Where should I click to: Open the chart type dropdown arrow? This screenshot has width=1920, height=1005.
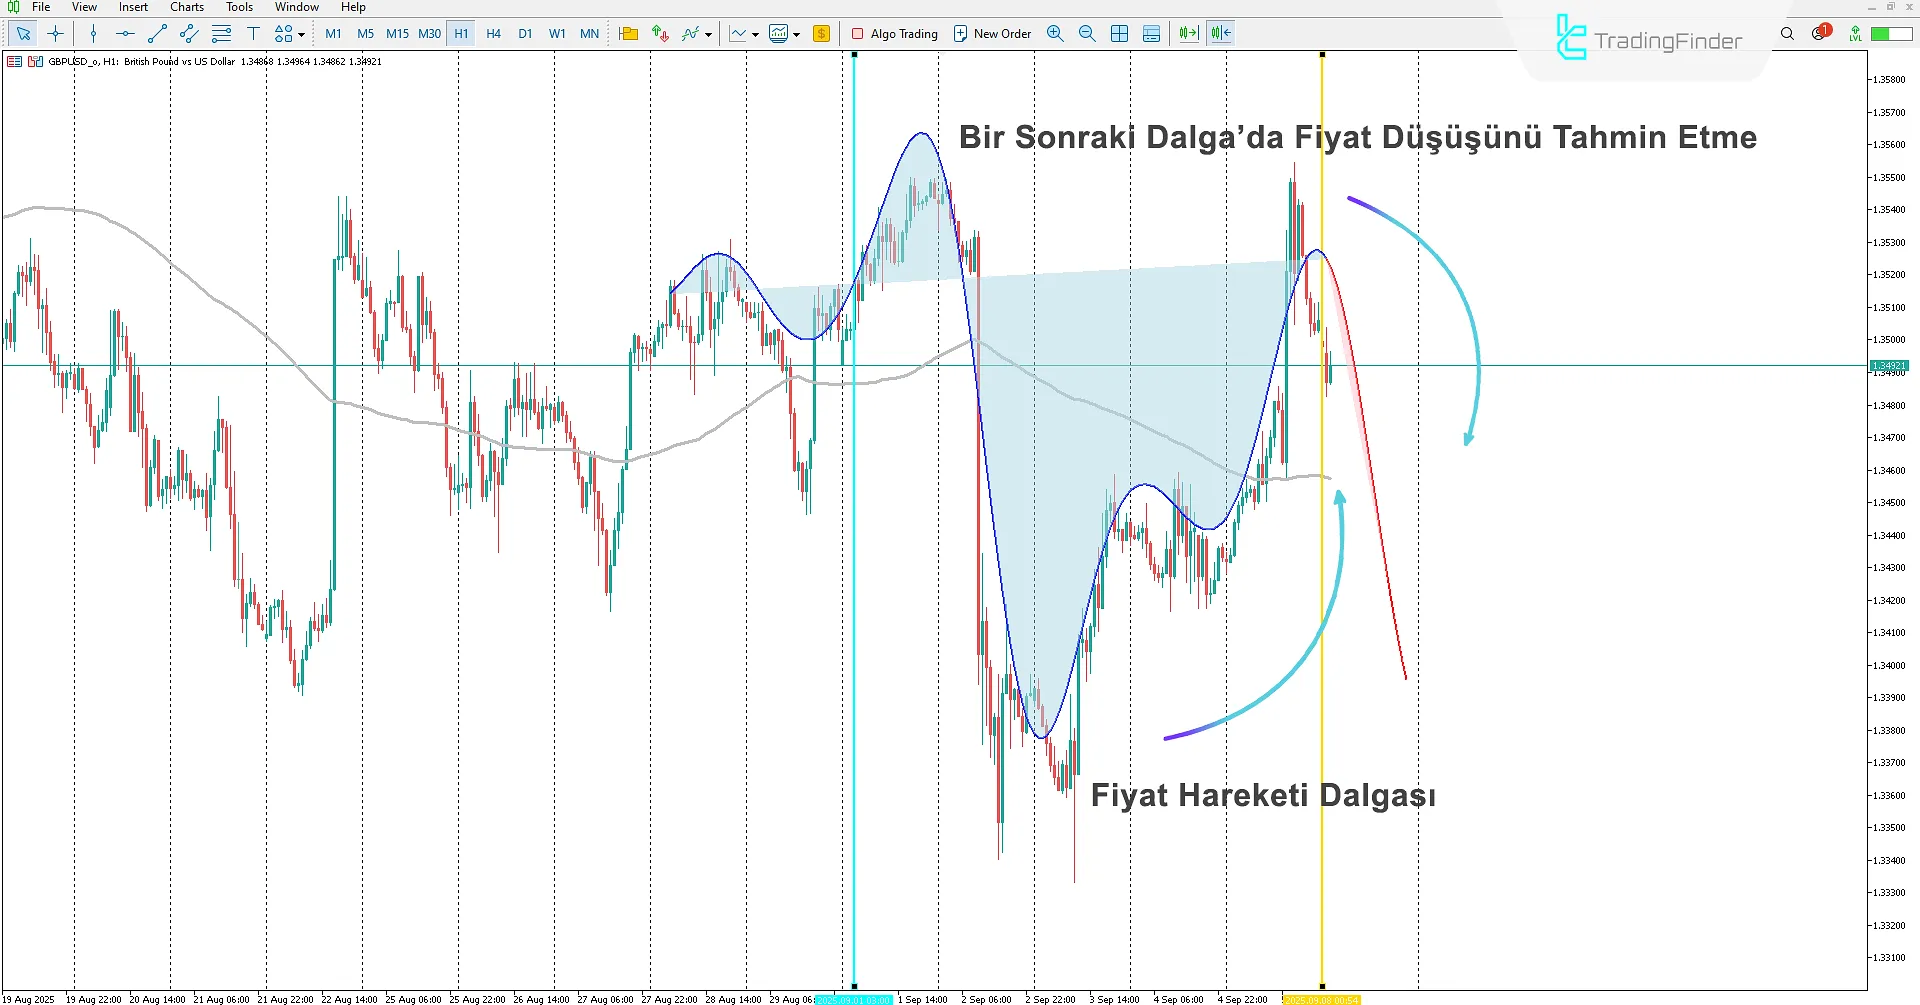point(755,35)
